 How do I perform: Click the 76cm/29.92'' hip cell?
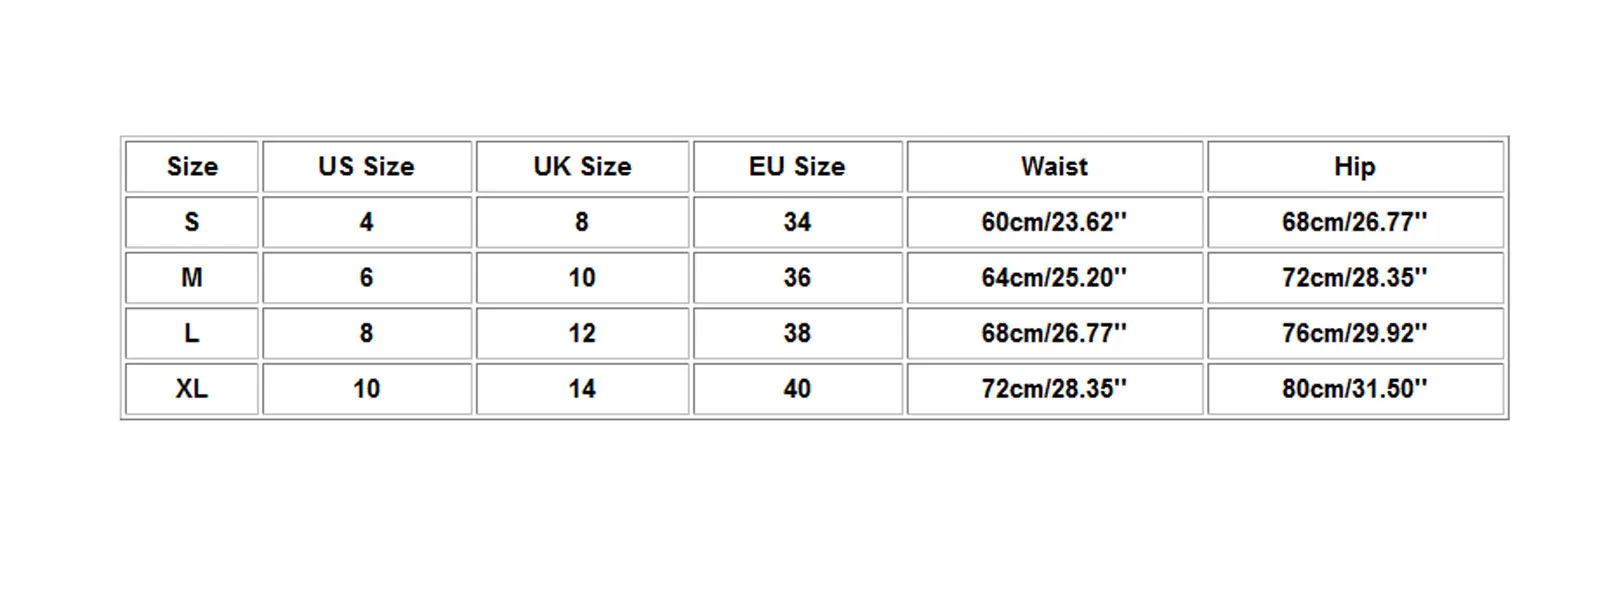1354,333
